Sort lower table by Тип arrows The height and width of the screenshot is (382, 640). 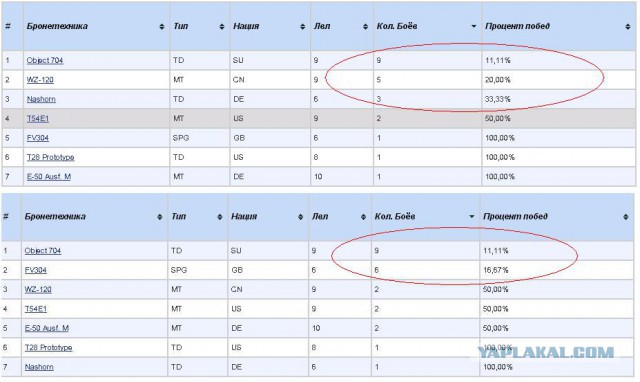pyautogui.click(x=220, y=217)
